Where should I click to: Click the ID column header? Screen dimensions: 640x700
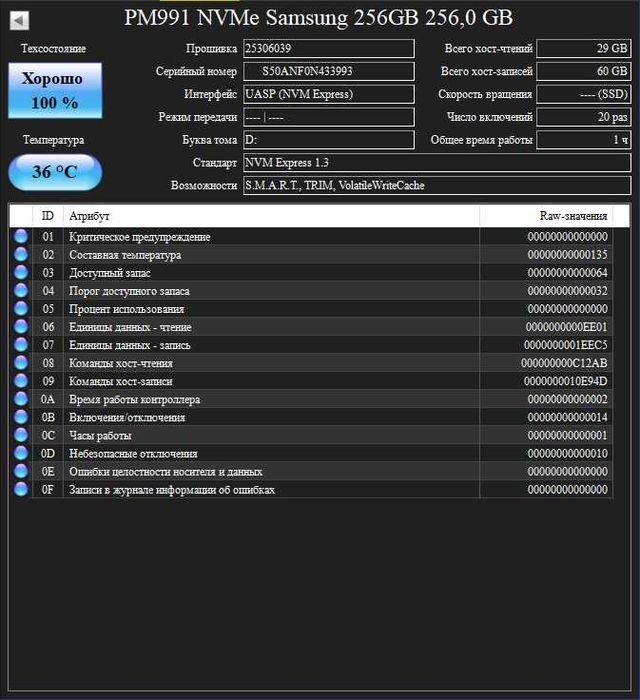click(x=48, y=216)
